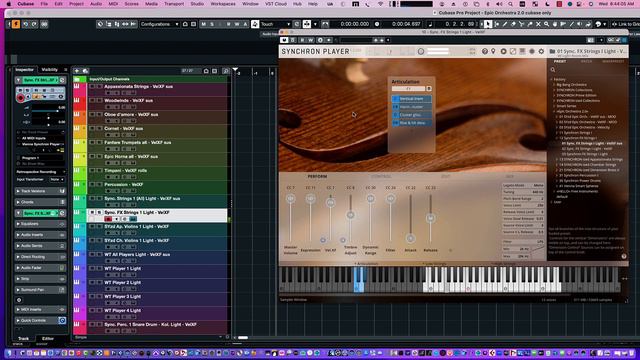640x360 pixels.
Task: Solo the Cornet - VelXF sus track
Action: click(99, 128)
